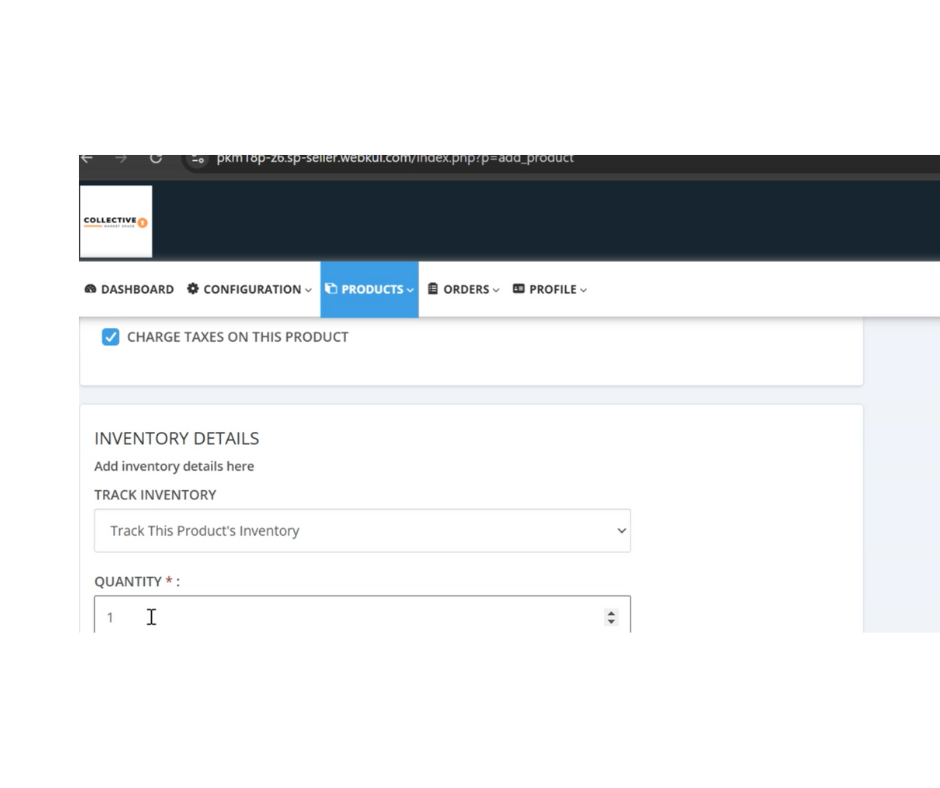This screenshot has width=940, height=788.
Task: Expand the Orders chevron
Action: click(496, 290)
